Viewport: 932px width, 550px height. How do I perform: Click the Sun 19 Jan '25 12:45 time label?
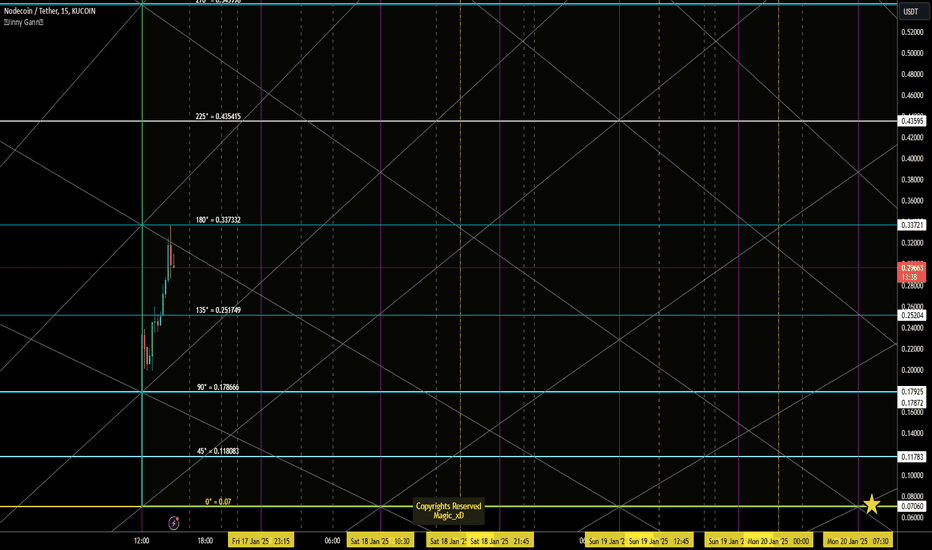tap(659, 540)
